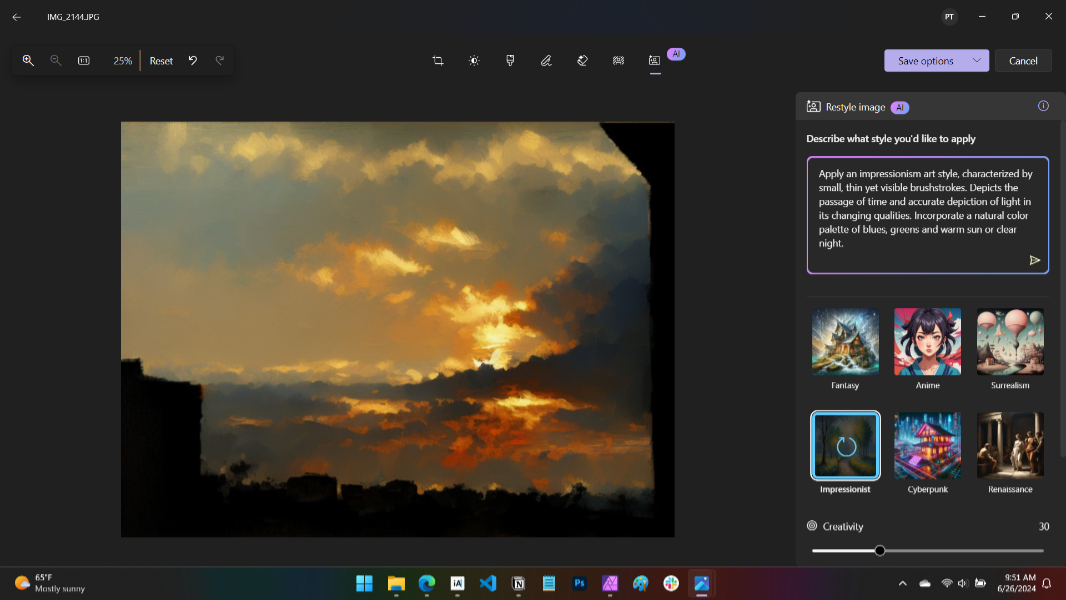Expand the Save options dropdown arrow
The image size is (1066, 600).
pos(976,61)
